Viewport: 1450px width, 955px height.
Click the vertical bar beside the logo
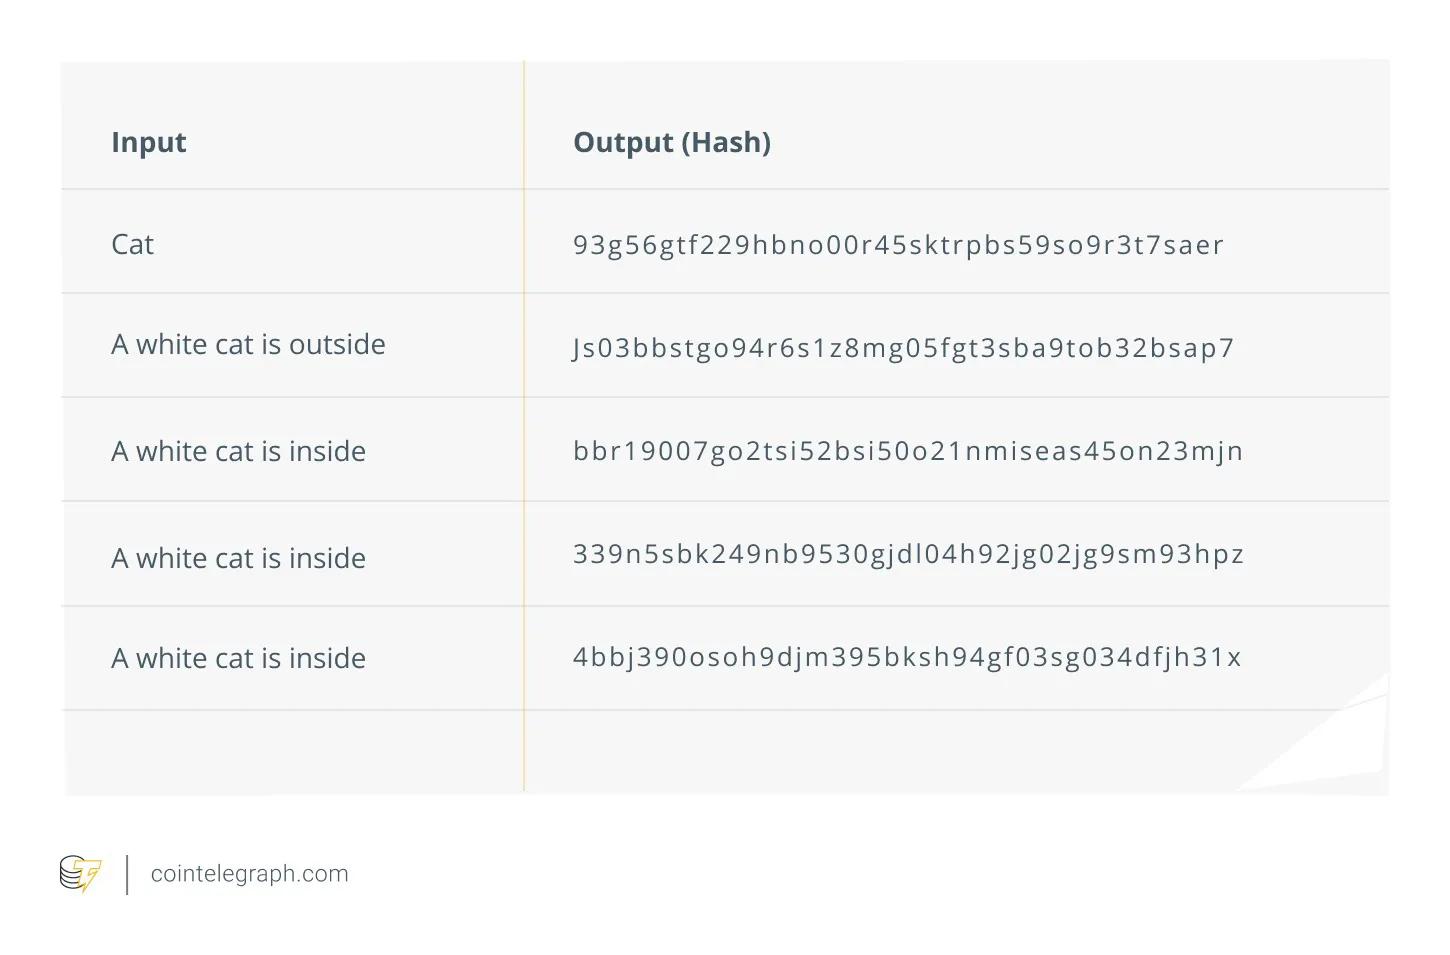127,874
